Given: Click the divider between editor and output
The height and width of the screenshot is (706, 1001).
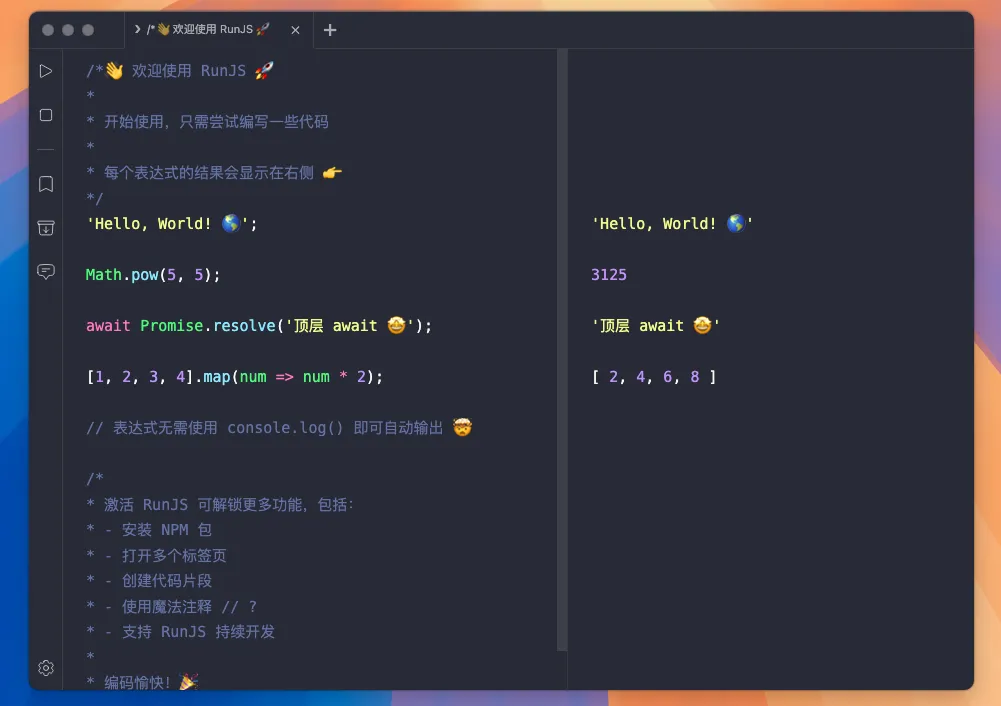Looking at the screenshot, I should 562,350.
